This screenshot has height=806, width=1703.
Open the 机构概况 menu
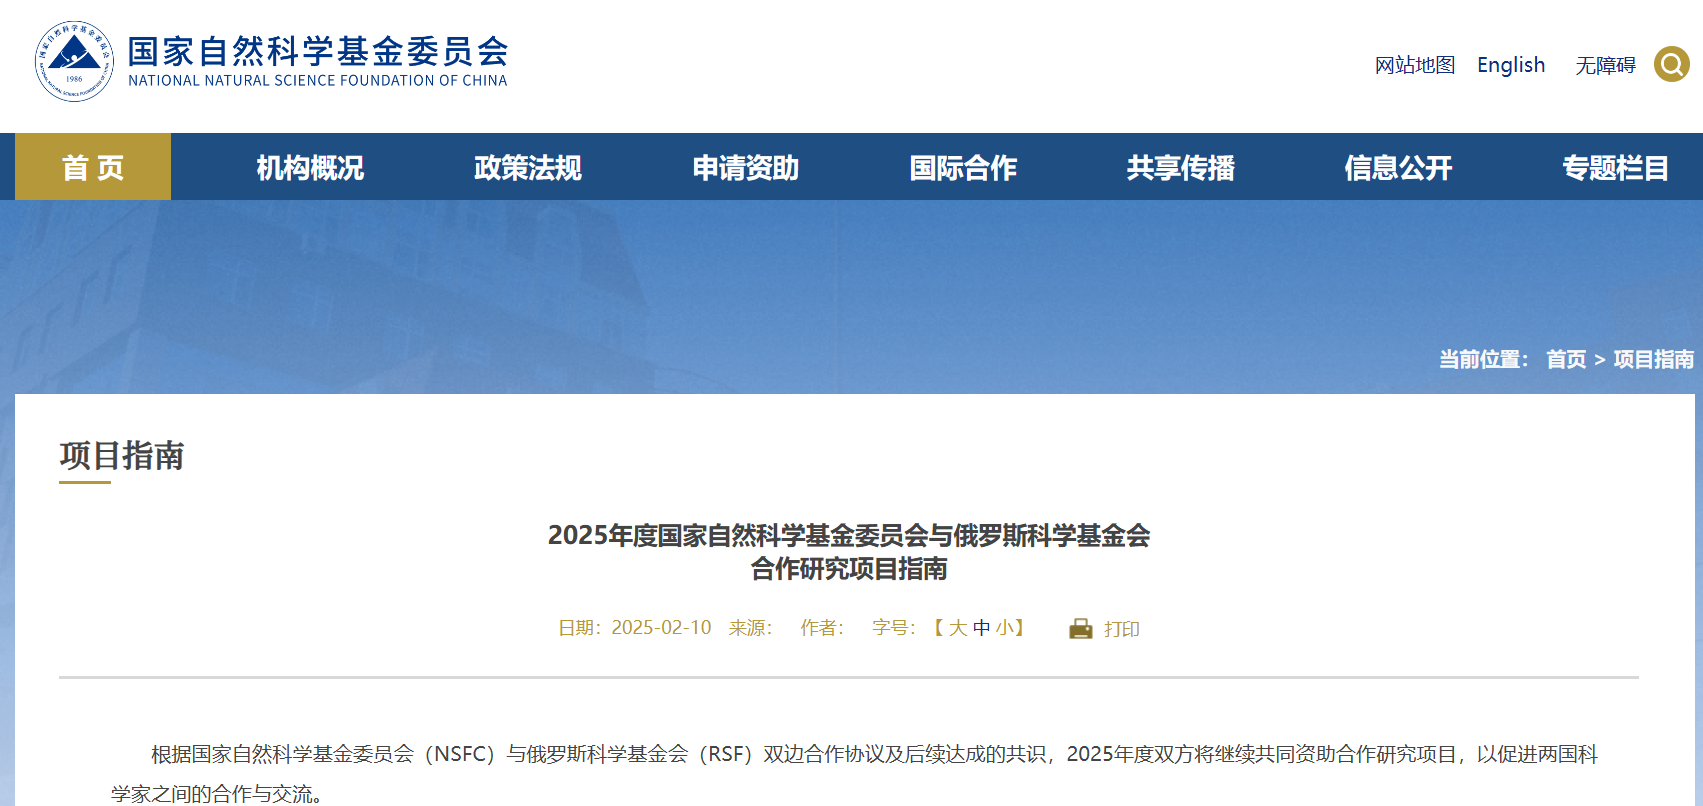(310, 167)
